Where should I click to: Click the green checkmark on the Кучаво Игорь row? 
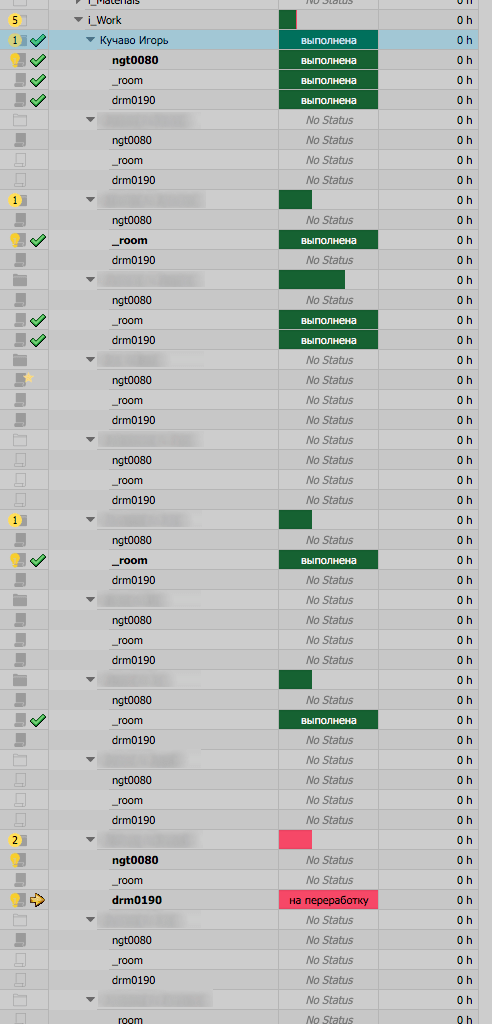click(38, 40)
